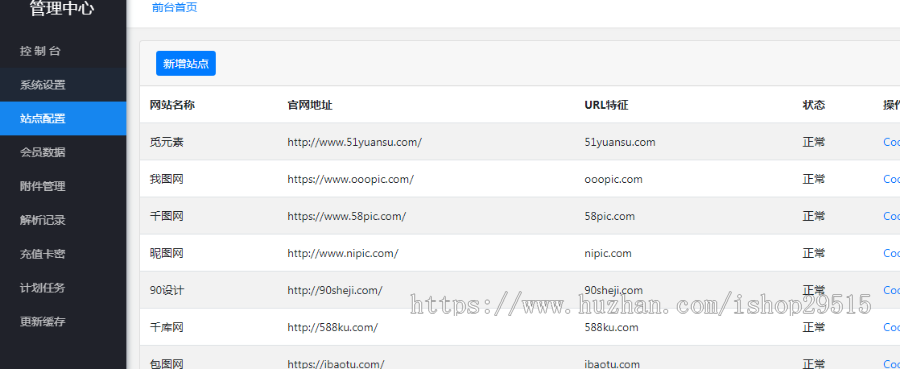The width and height of the screenshot is (900, 369).
Task: Click the http://90sheji.com/ address
Action: click(335, 290)
